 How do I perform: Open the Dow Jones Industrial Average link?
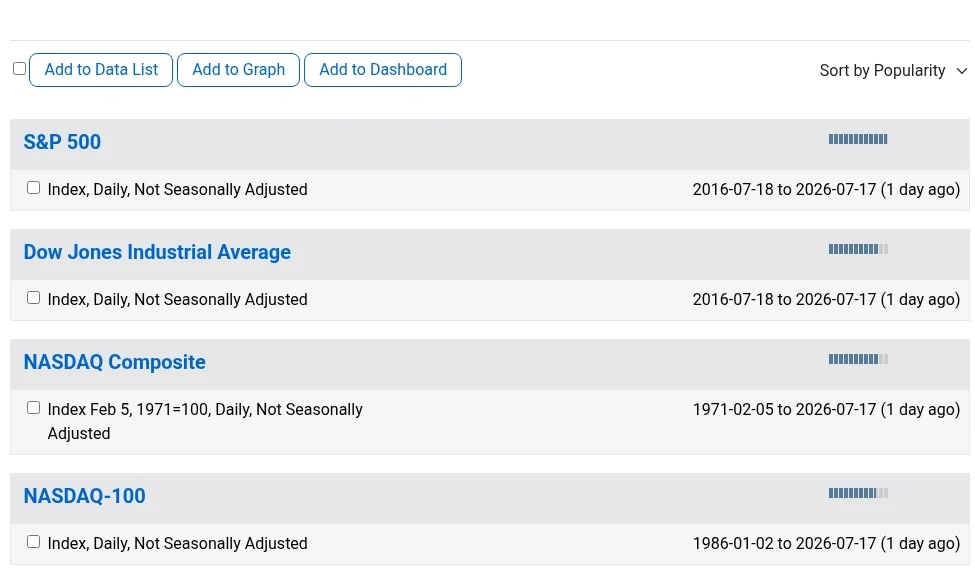point(157,252)
